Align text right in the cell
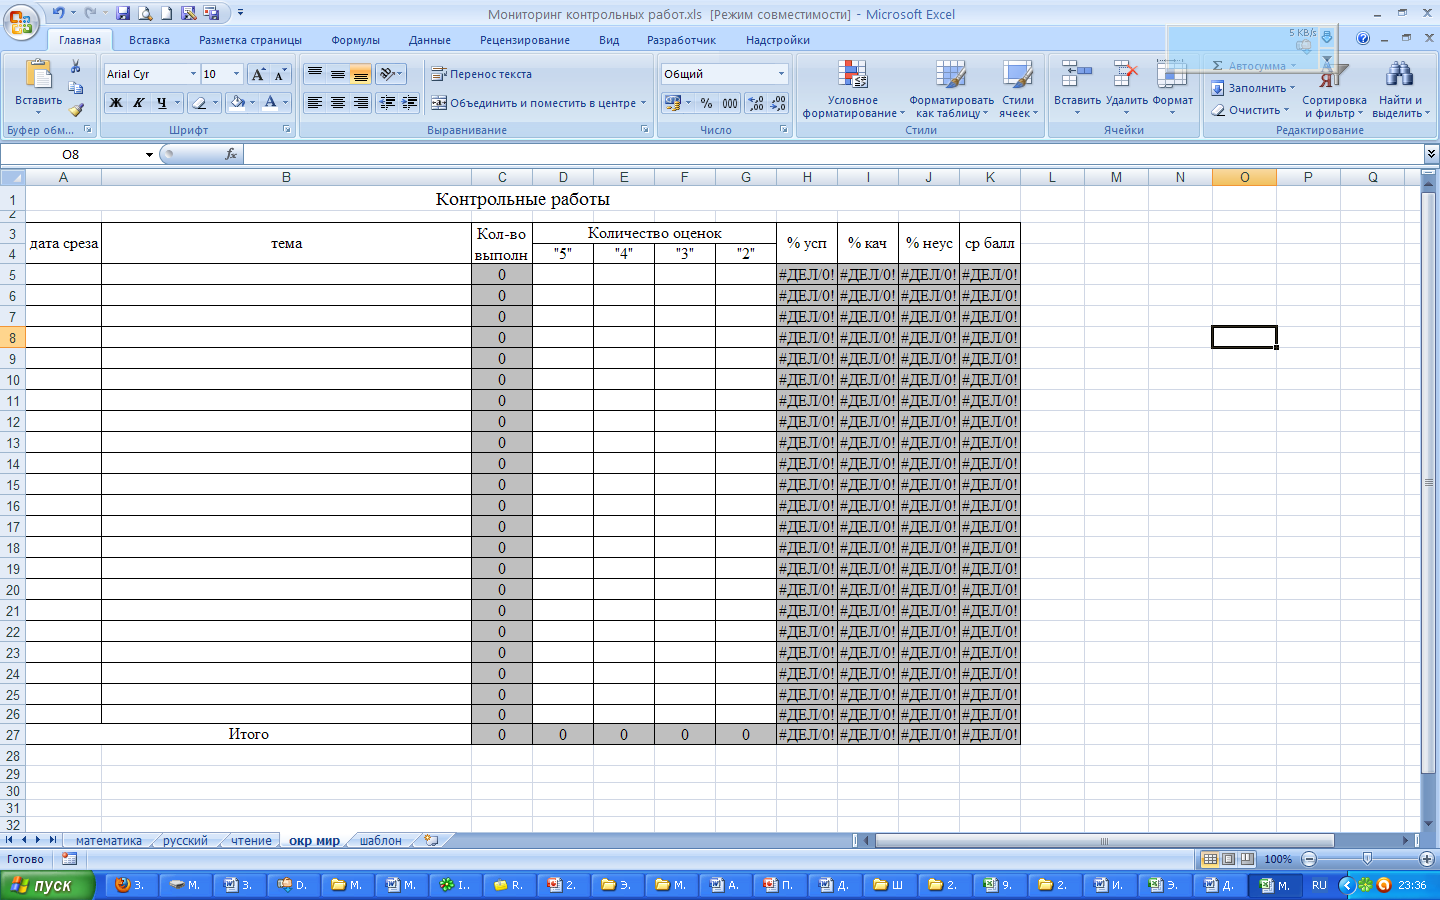Viewport: 1440px width, 900px height. point(360,102)
